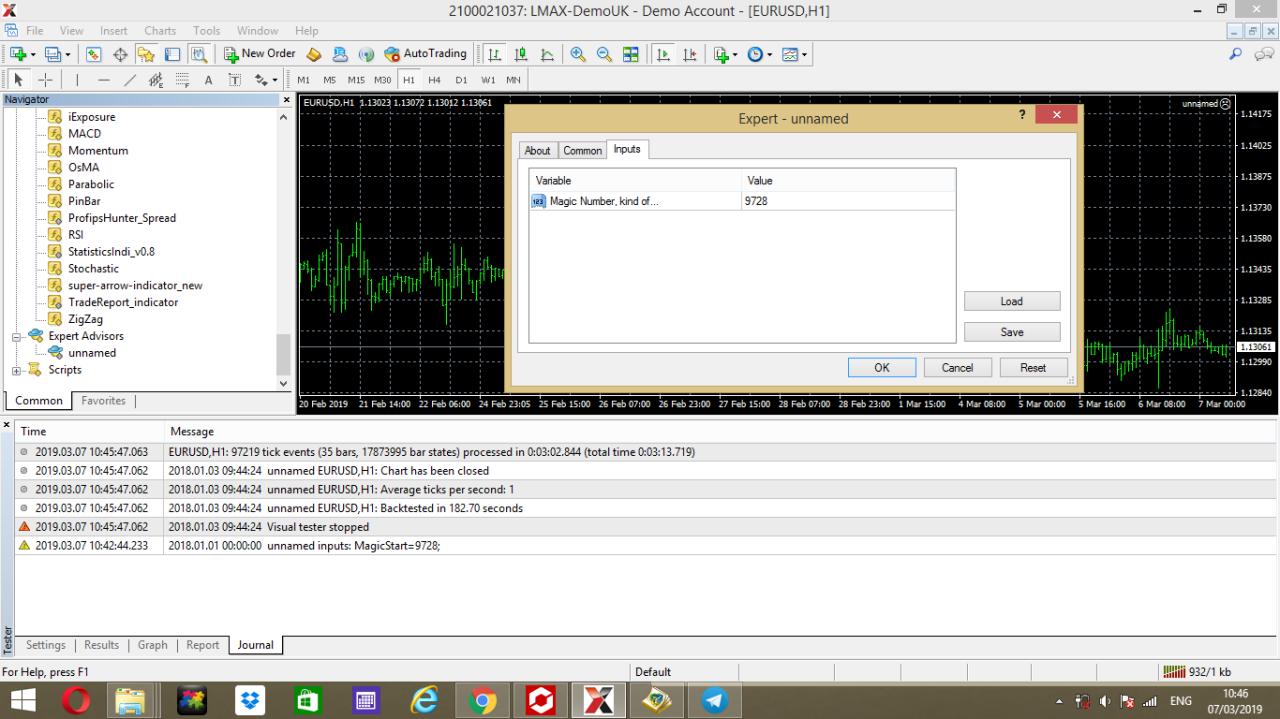
Task: Open the Charts menu
Action: click(x=160, y=31)
